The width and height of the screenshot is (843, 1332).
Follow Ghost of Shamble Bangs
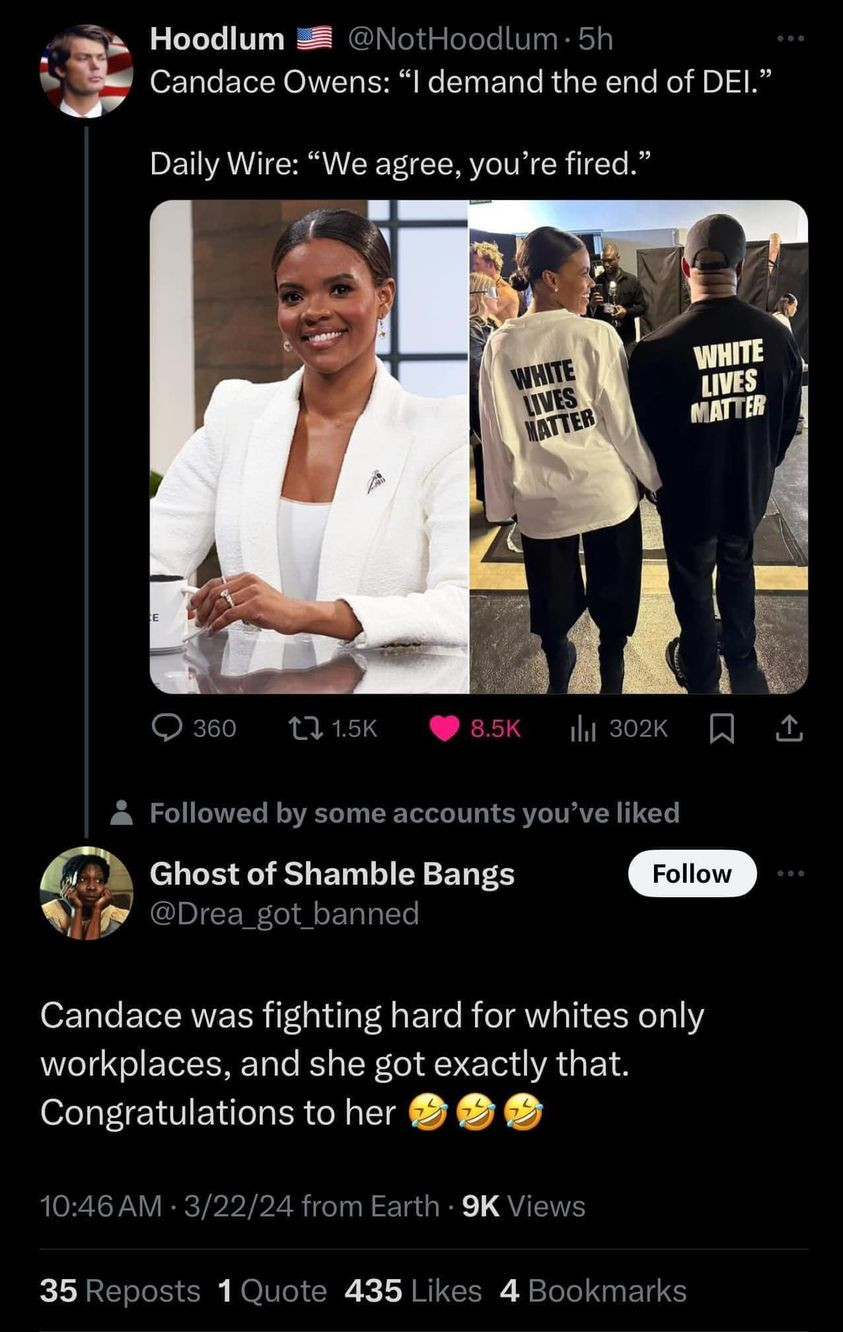tap(692, 873)
